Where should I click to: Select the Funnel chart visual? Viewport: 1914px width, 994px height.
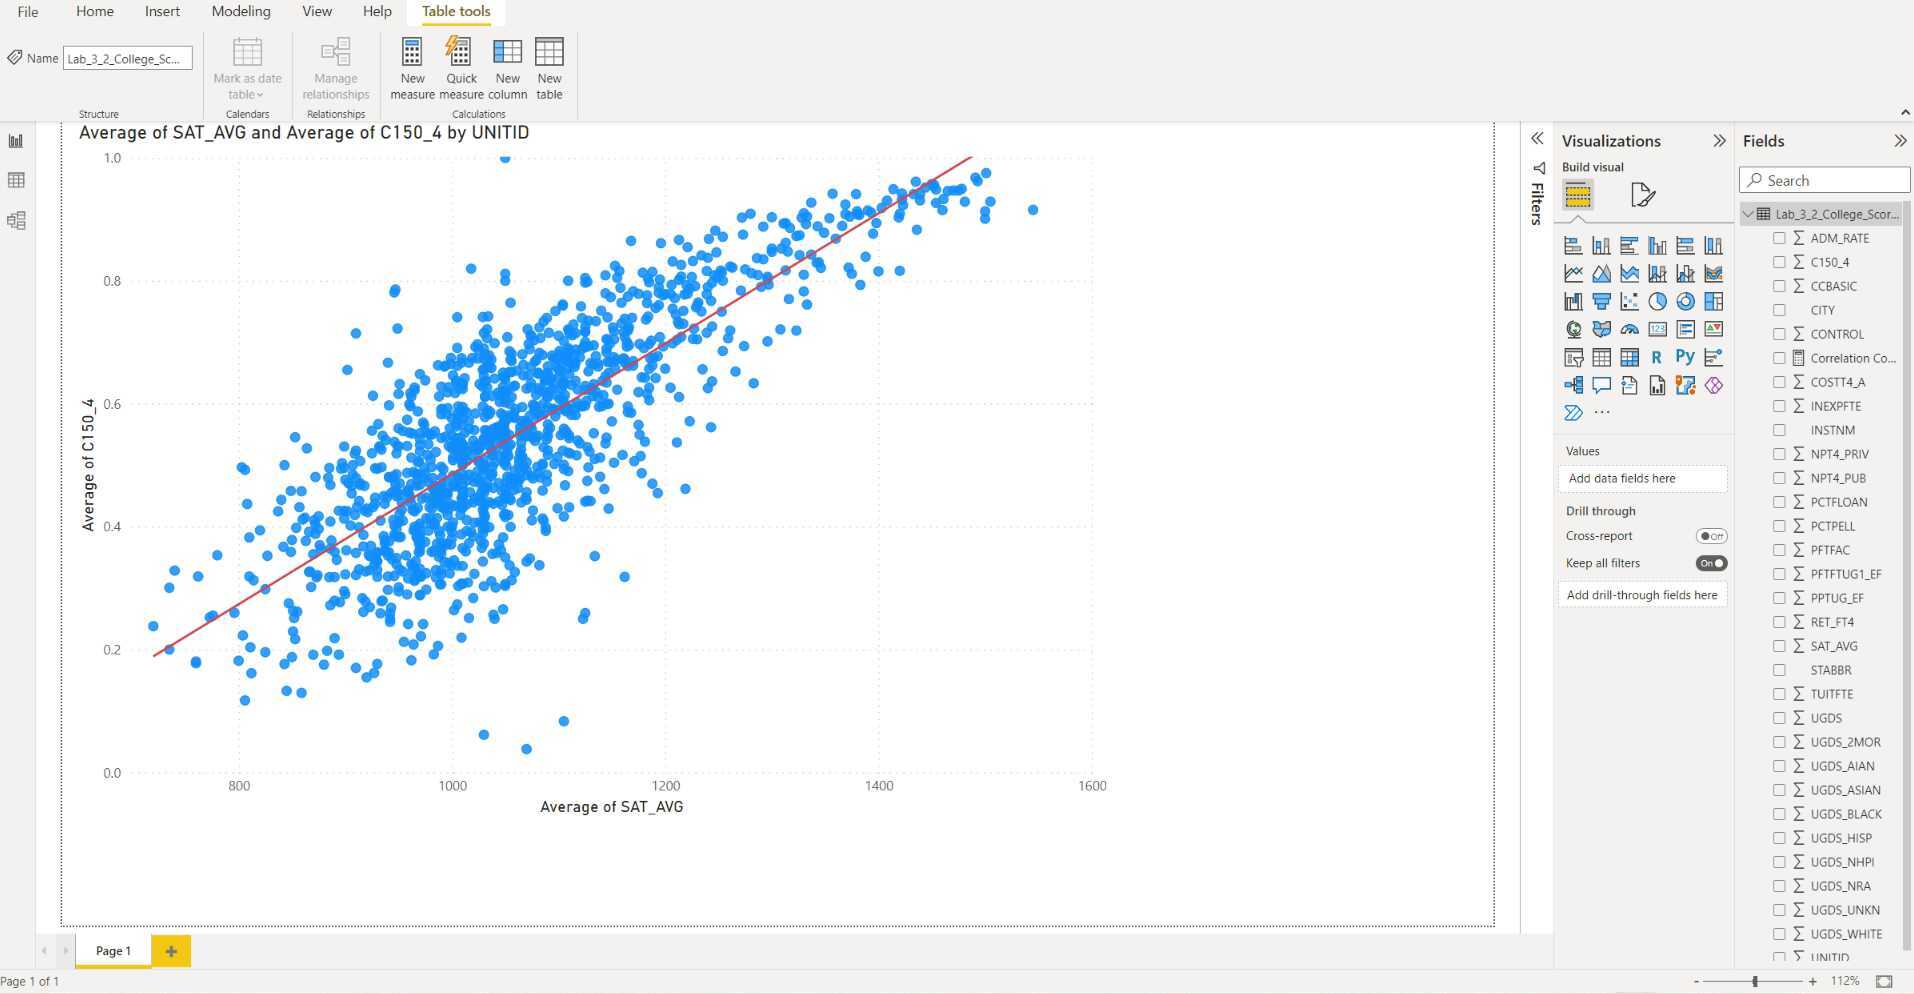tap(1602, 301)
